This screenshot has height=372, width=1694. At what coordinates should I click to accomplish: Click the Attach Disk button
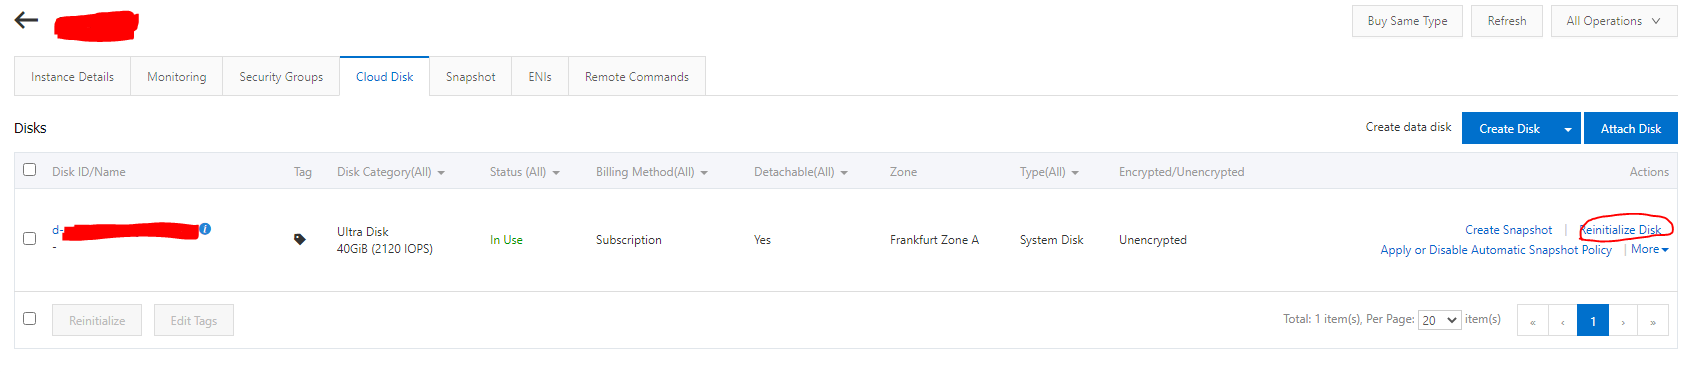[1630, 128]
